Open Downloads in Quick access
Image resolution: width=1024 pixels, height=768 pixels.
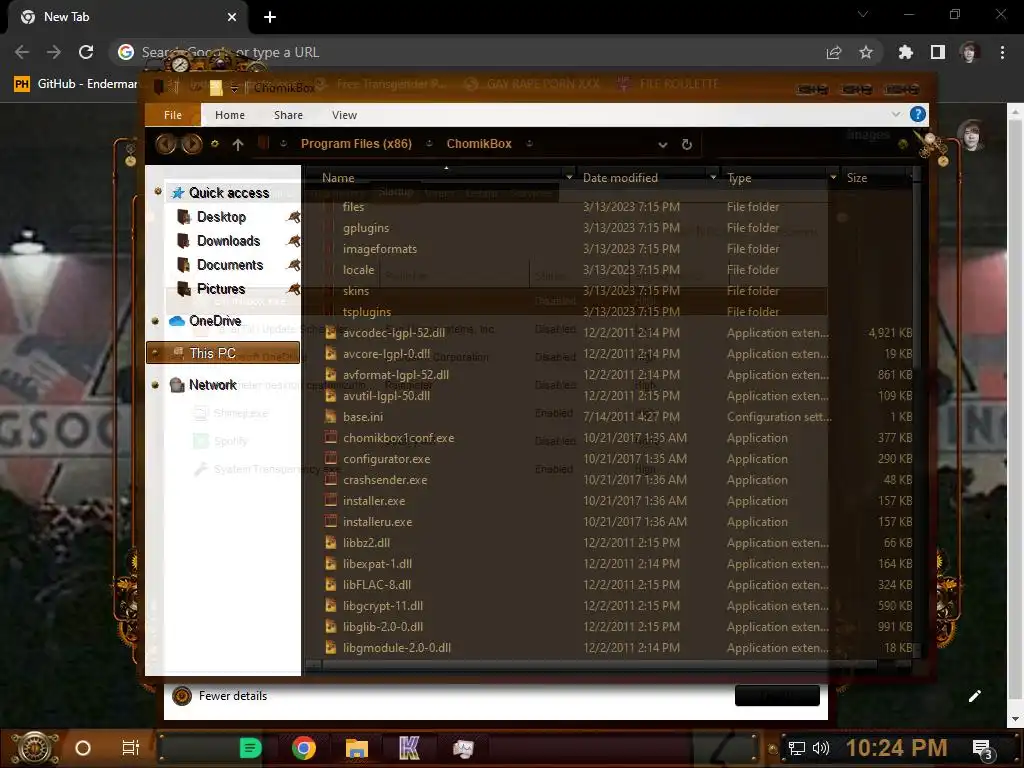pyautogui.click(x=229, y=241)
